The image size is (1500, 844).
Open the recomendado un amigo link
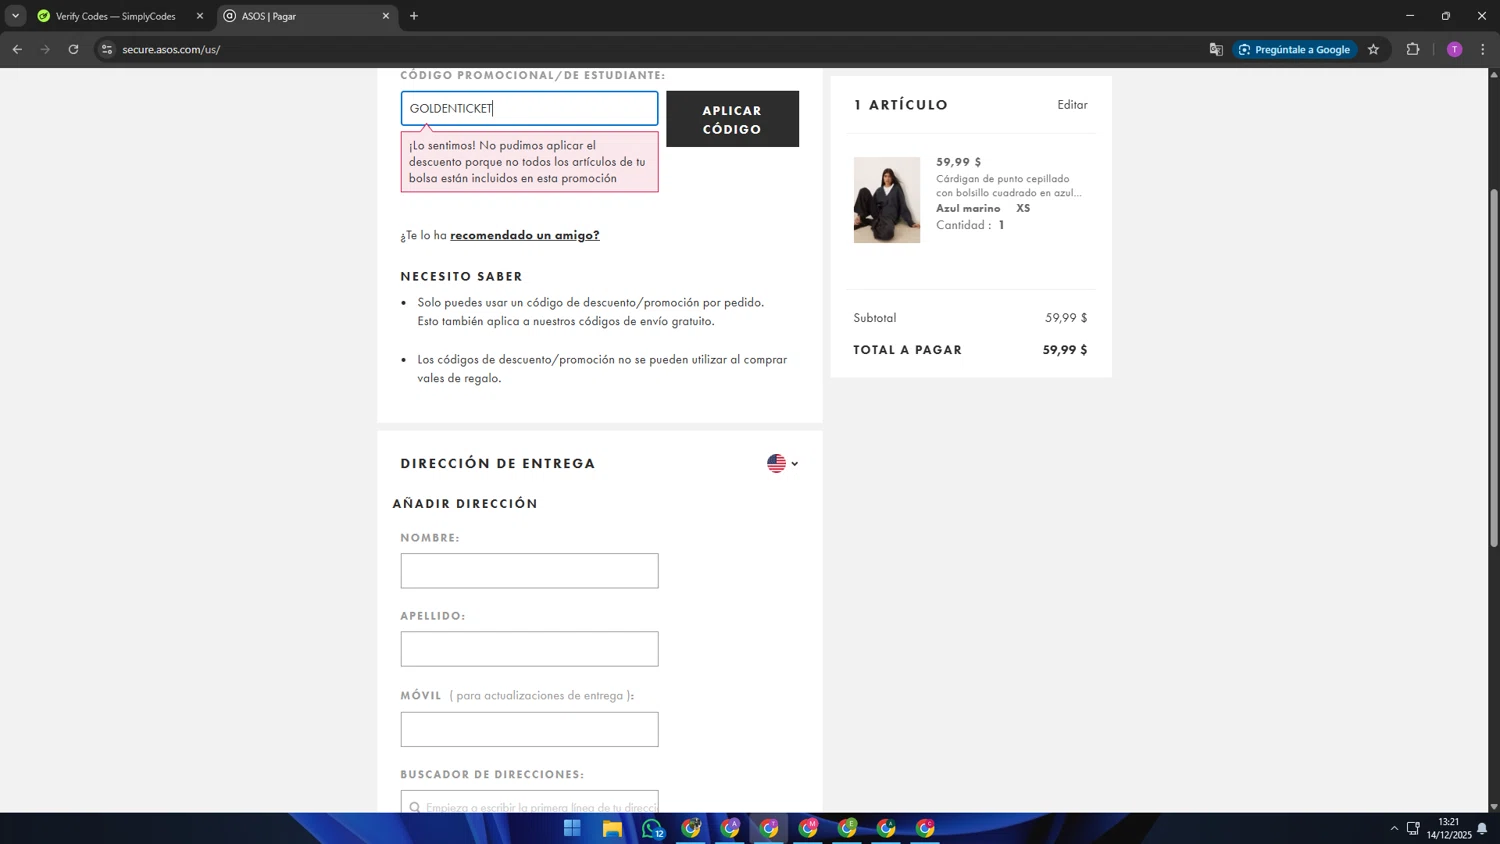(525, 235)
